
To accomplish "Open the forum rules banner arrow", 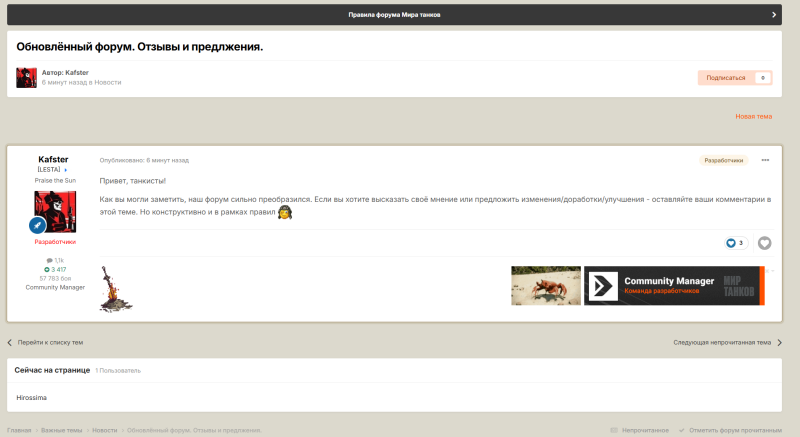I will pyautogui.click(x=773, y=15).
